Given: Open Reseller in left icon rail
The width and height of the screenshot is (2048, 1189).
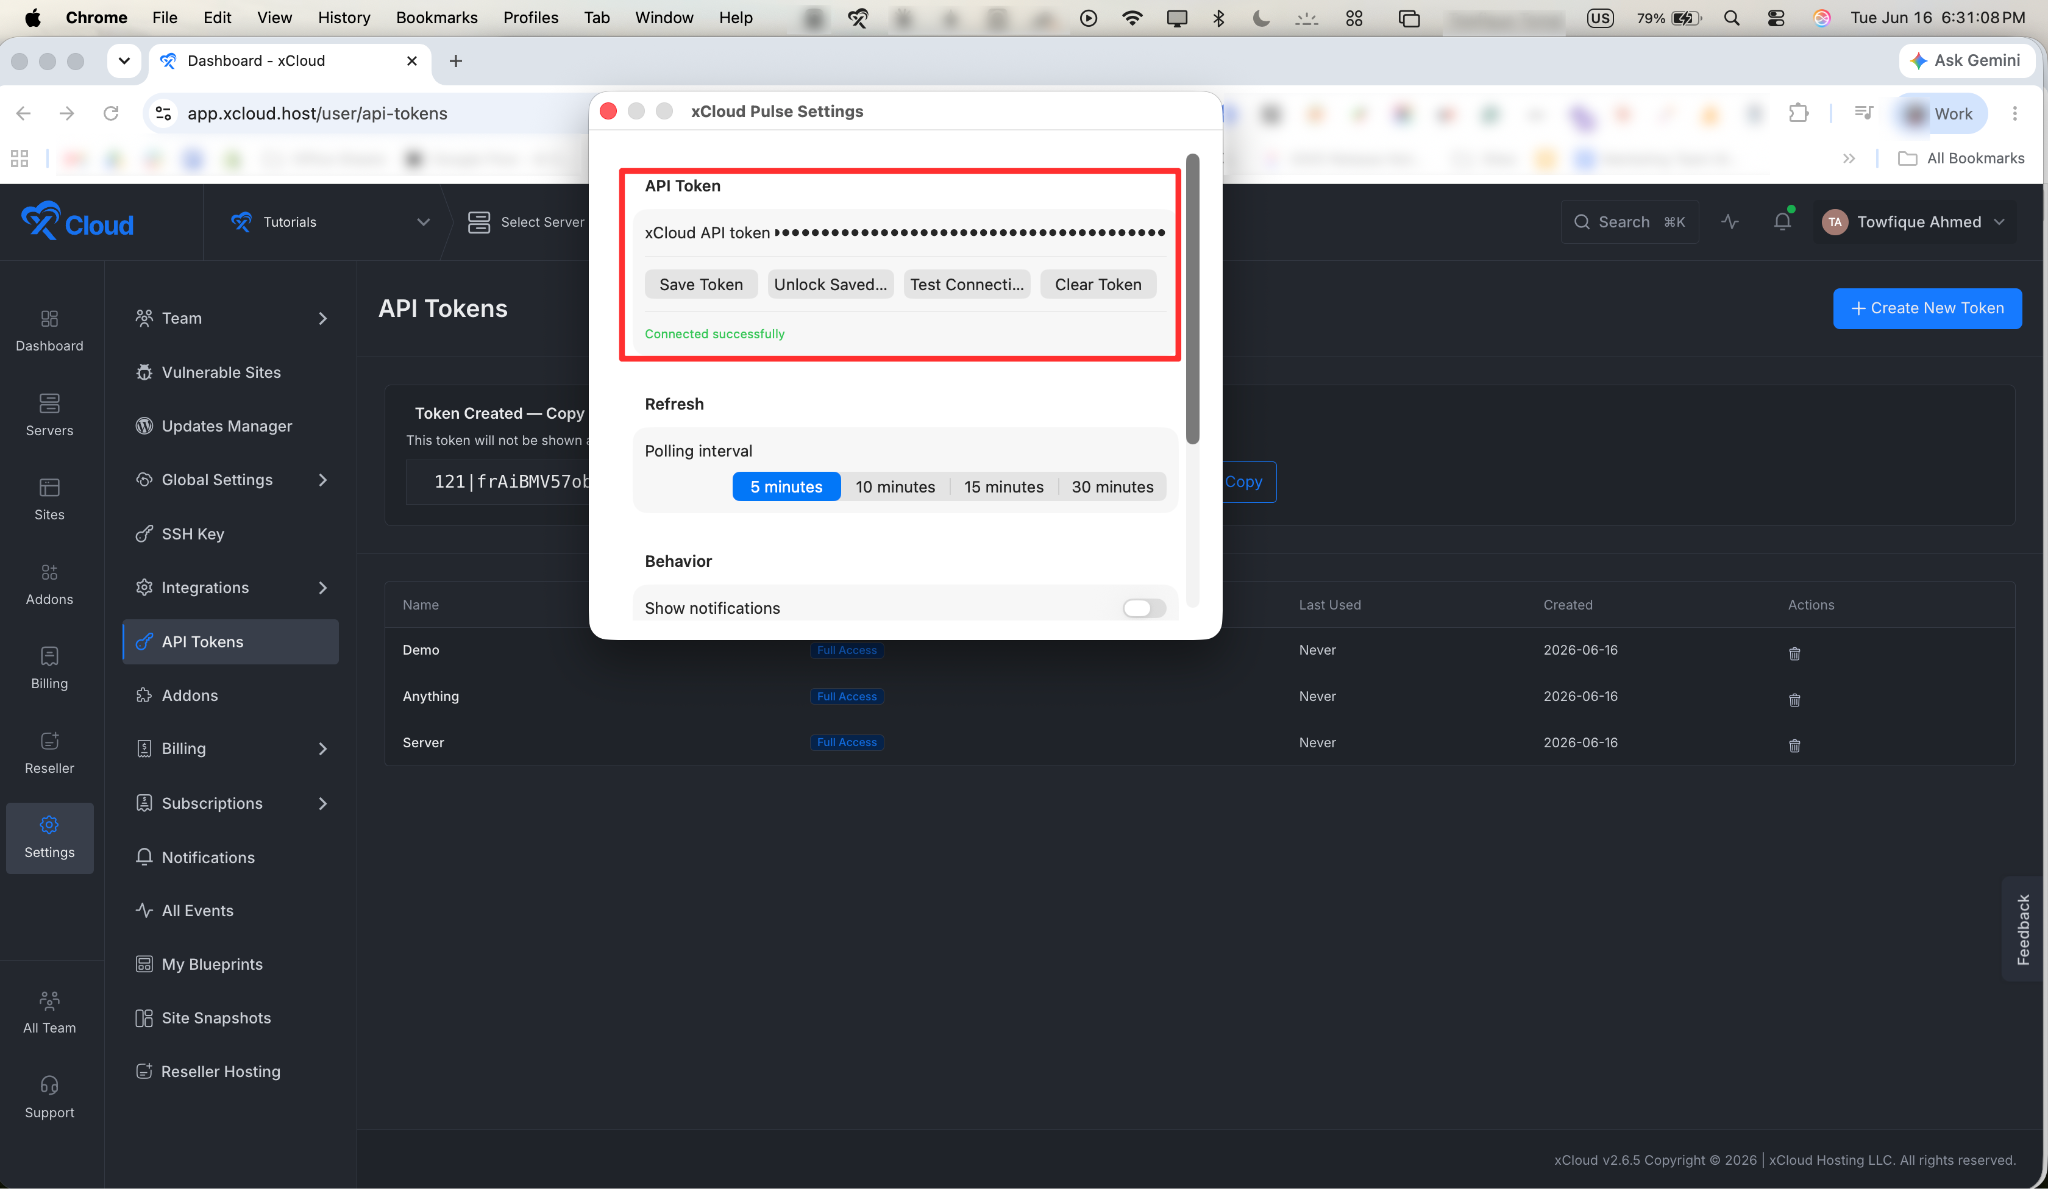Looking at the screenshot, I should coord(49,753).
